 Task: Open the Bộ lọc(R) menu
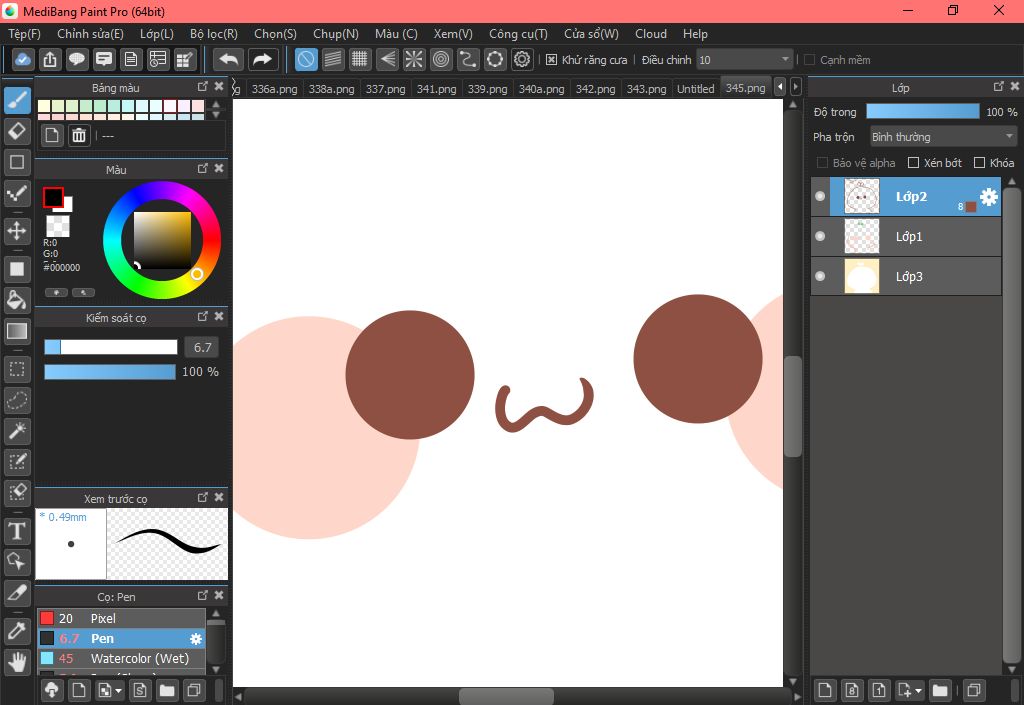click(213, 34)
